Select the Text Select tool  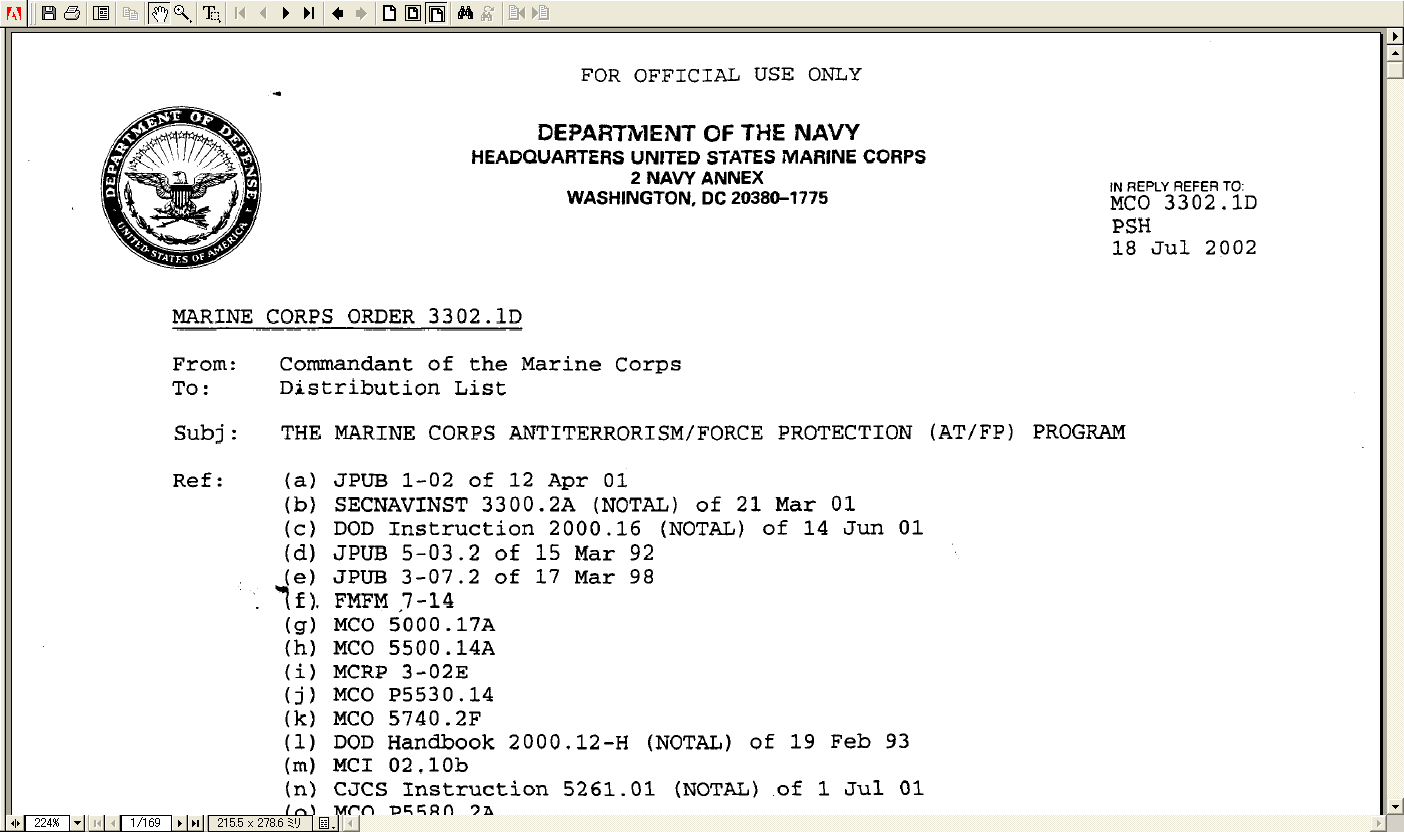(x=212, y=13)
